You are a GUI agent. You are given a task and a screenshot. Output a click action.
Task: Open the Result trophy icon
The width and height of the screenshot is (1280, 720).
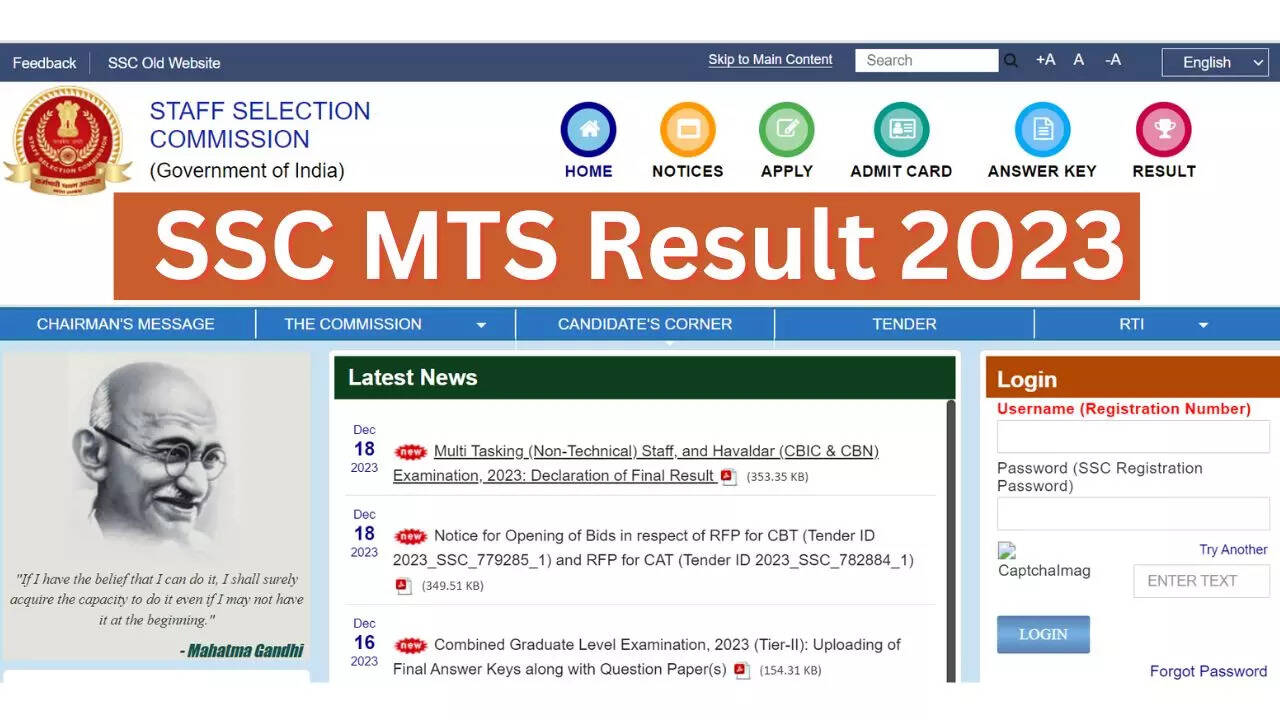pos(1163,130)
